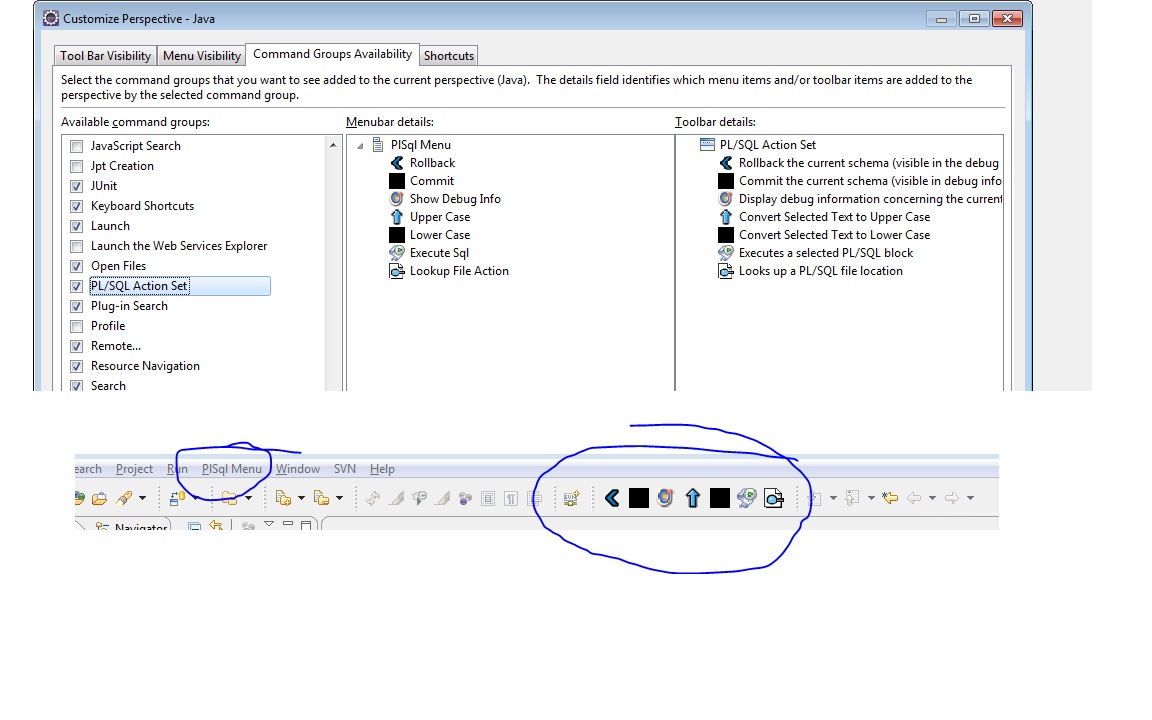The image size is (1152, 720).
Task: Click Rollback icon in Menubar details
Action: pyautogui.click(x=397, y=163)
